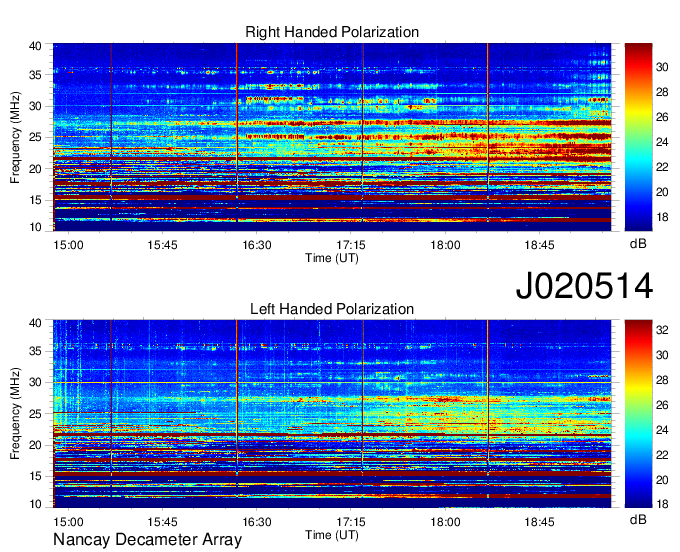The height and width of the screenshot is (552, 680).
Task: Click the 16:30 time tick under Left Handed plot
Action: [257, 522]
